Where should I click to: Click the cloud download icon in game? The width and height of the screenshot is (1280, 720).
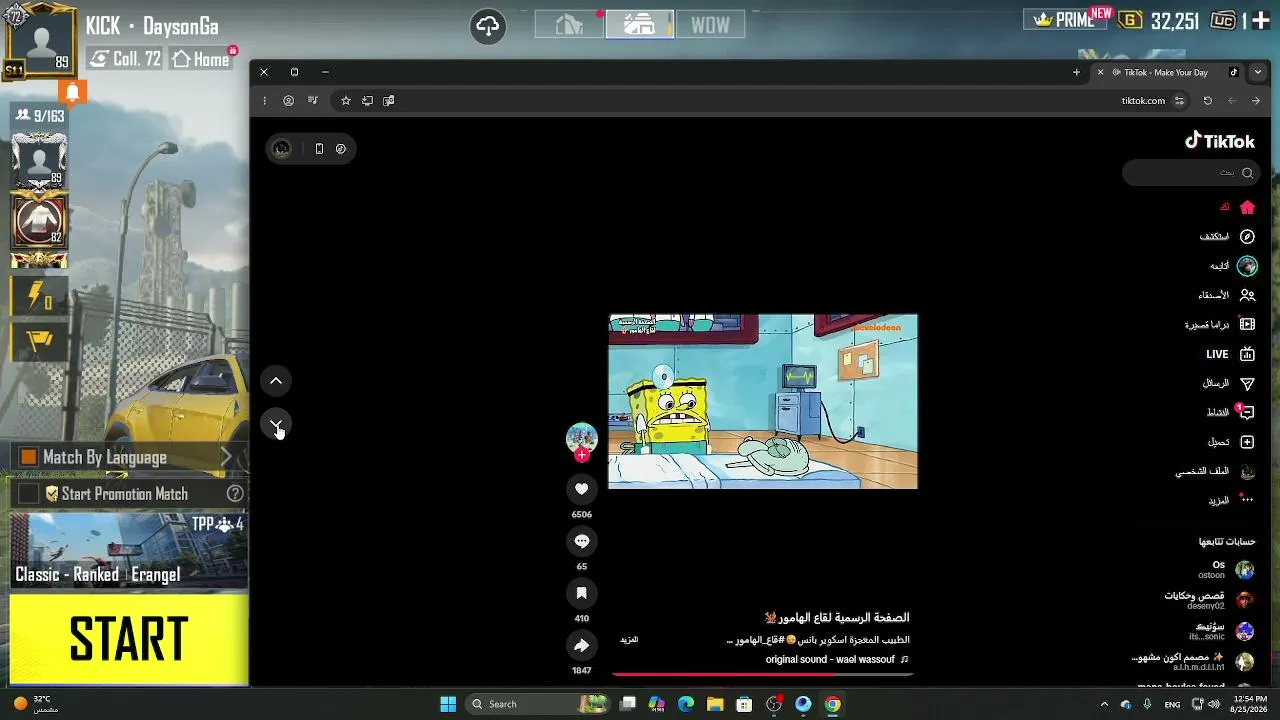(488, 26)
